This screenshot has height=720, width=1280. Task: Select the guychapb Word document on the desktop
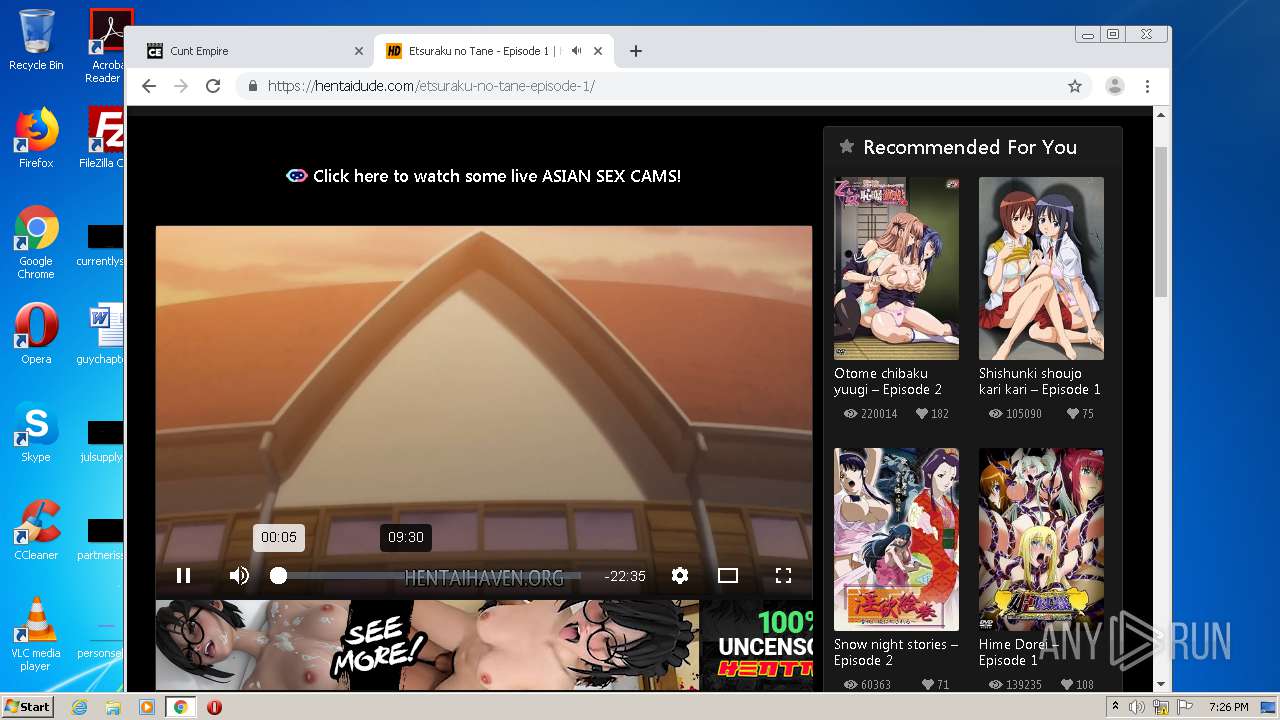[x=103, y=333]
